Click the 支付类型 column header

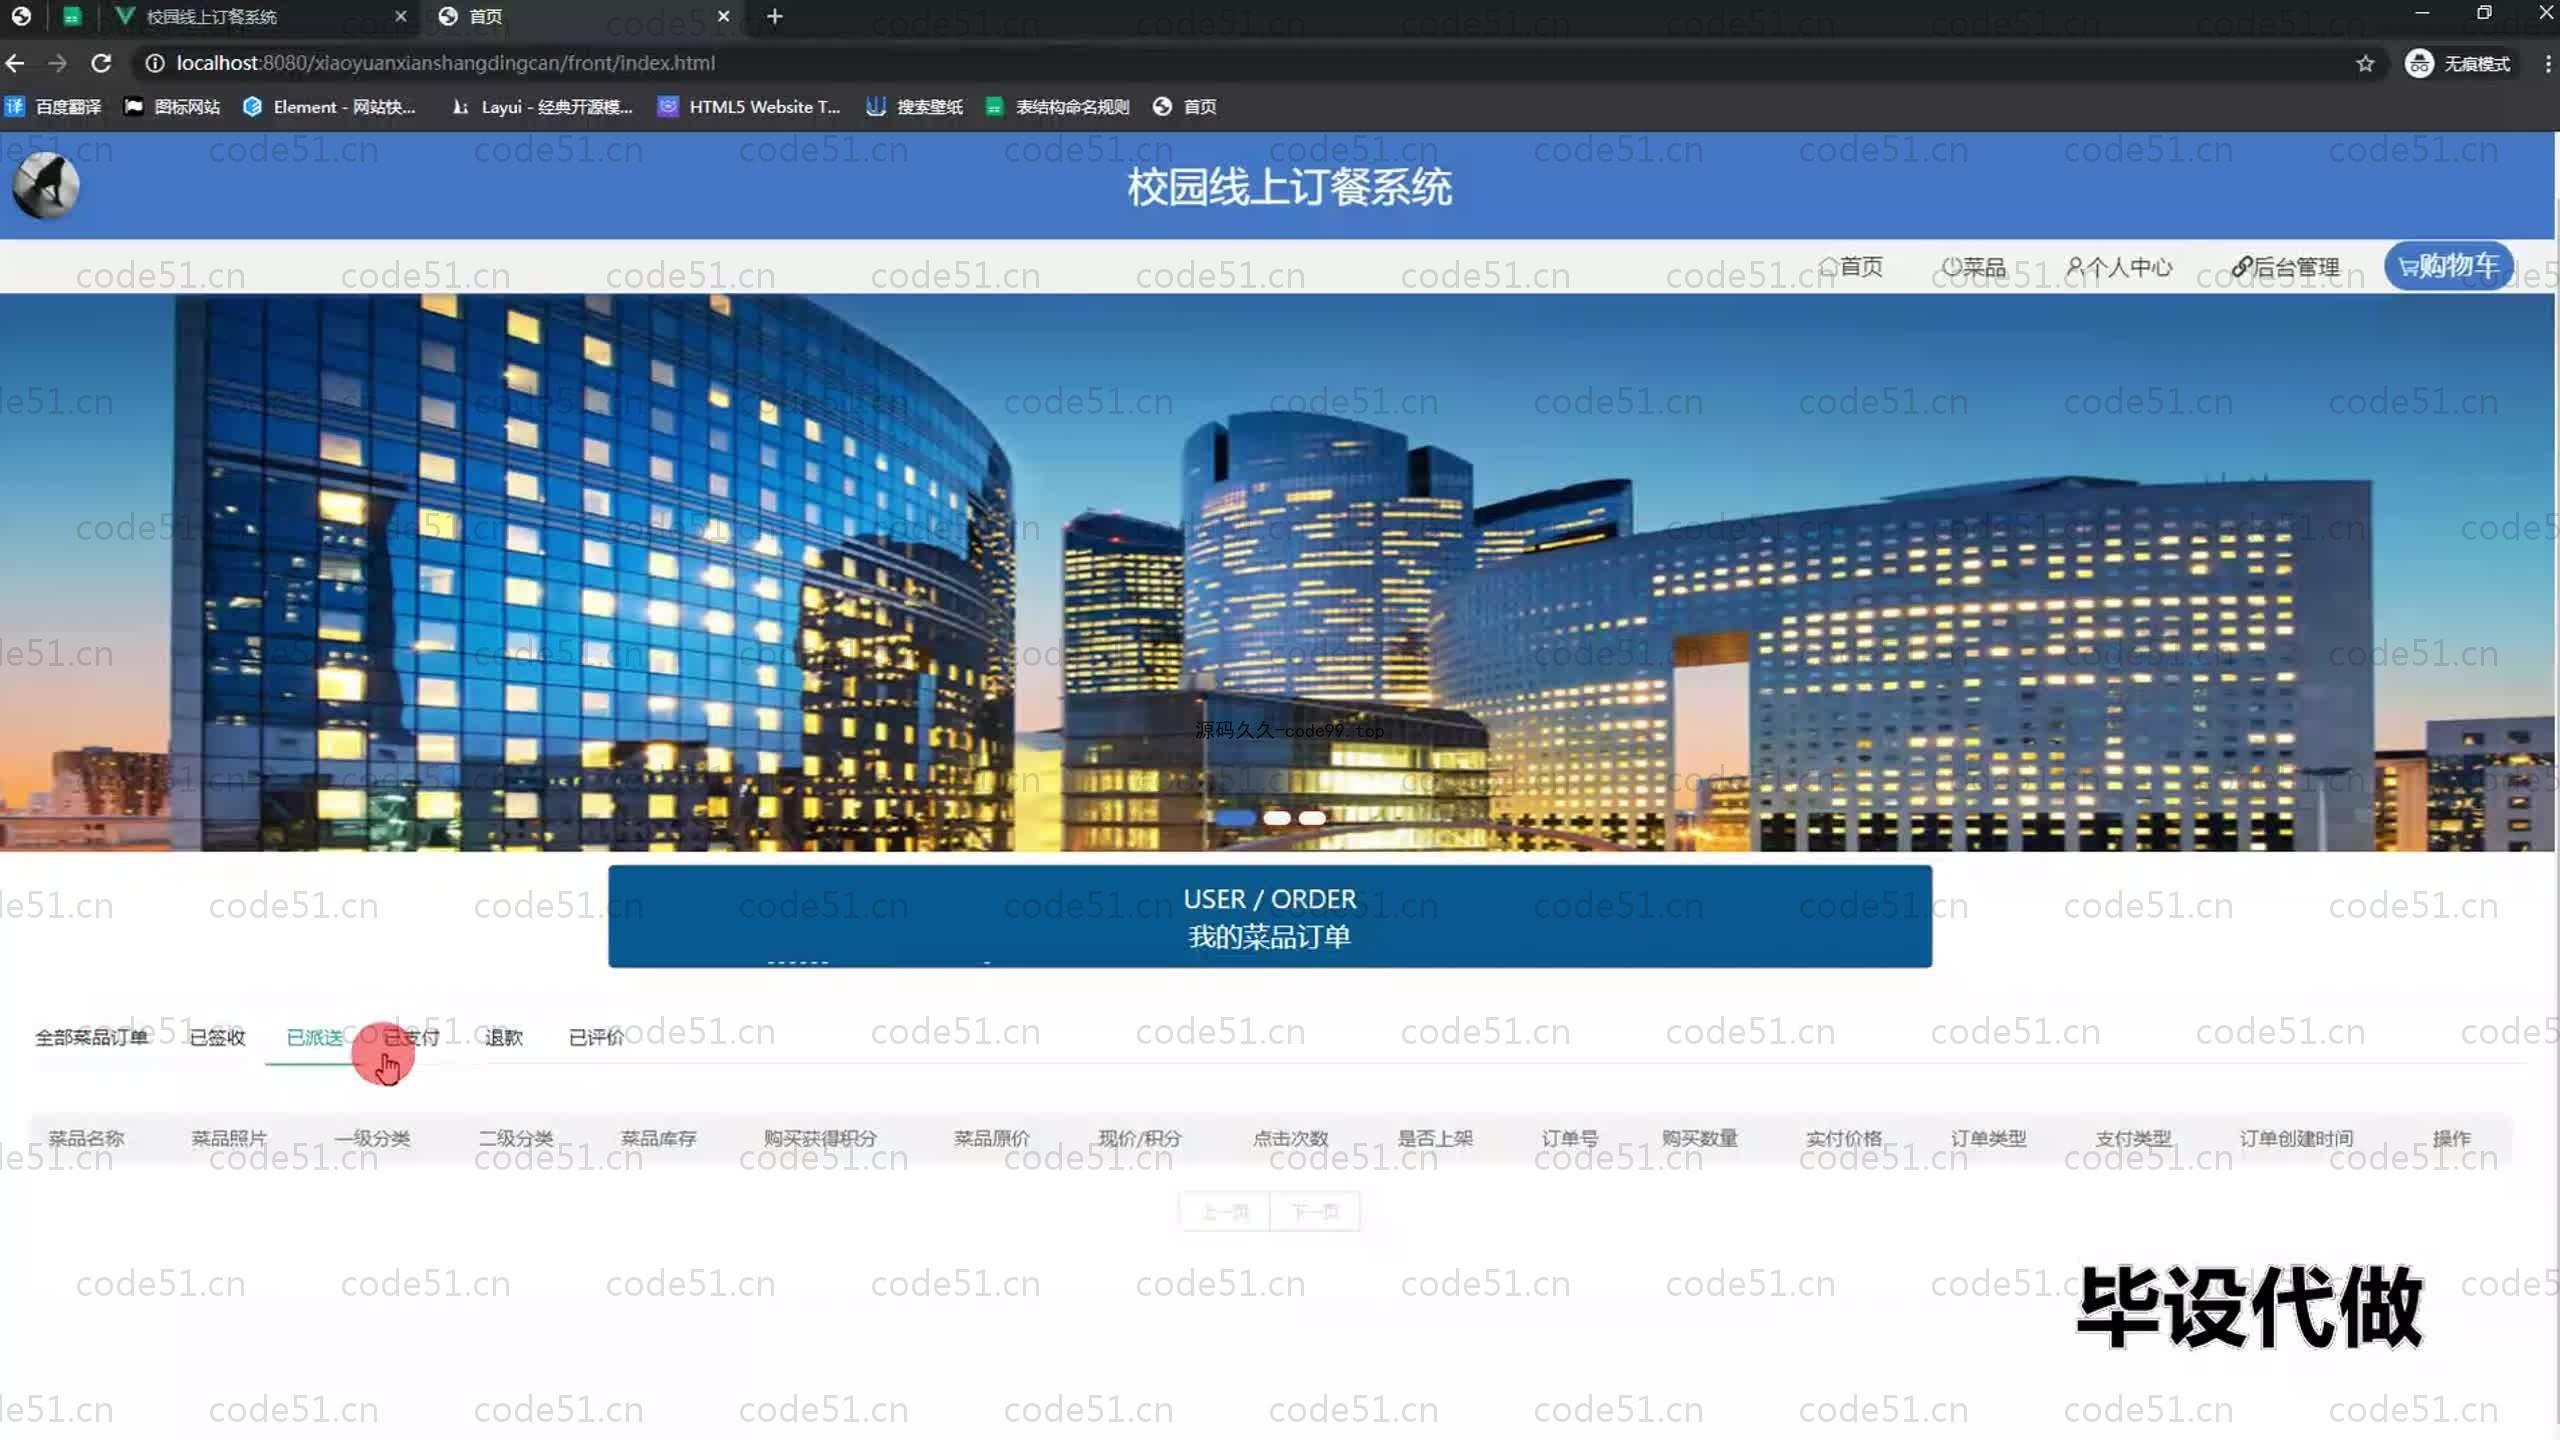point(2133,1138)
